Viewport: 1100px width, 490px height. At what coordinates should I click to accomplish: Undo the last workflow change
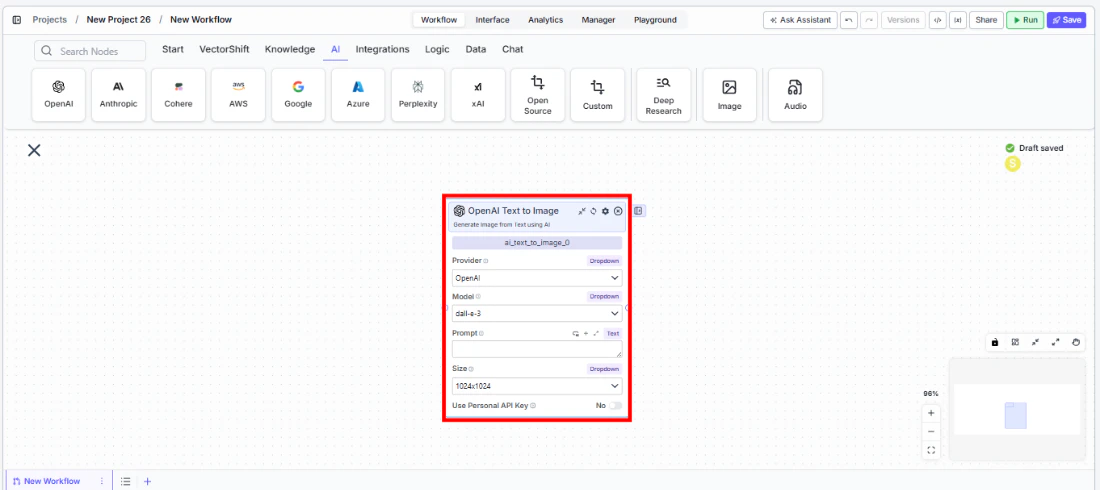849,20
